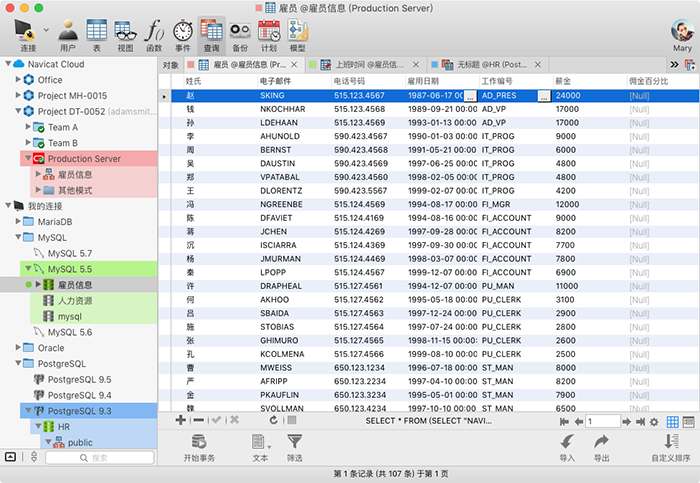Close the 雇员 @雇员信息 tab
This screenshot has height=483, width=700.
(294, 65)
